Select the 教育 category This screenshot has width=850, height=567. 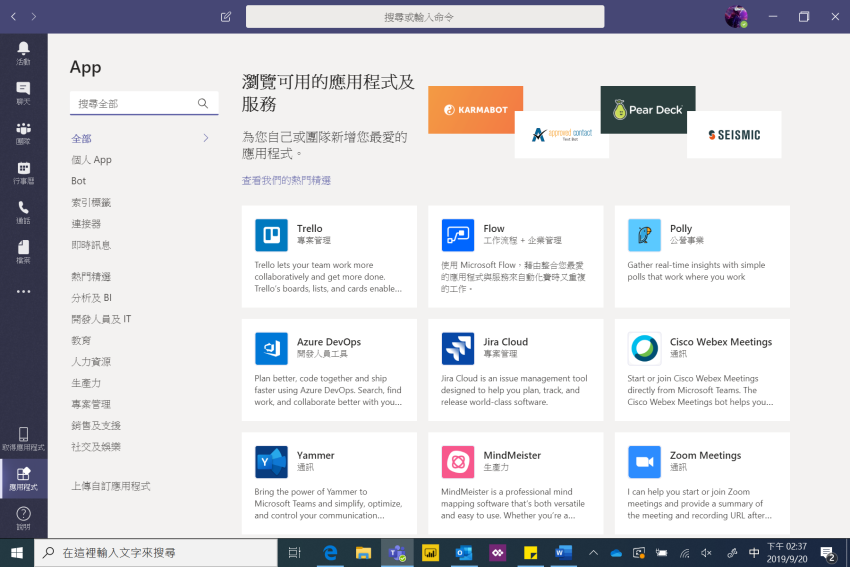[x=81, y=340]
